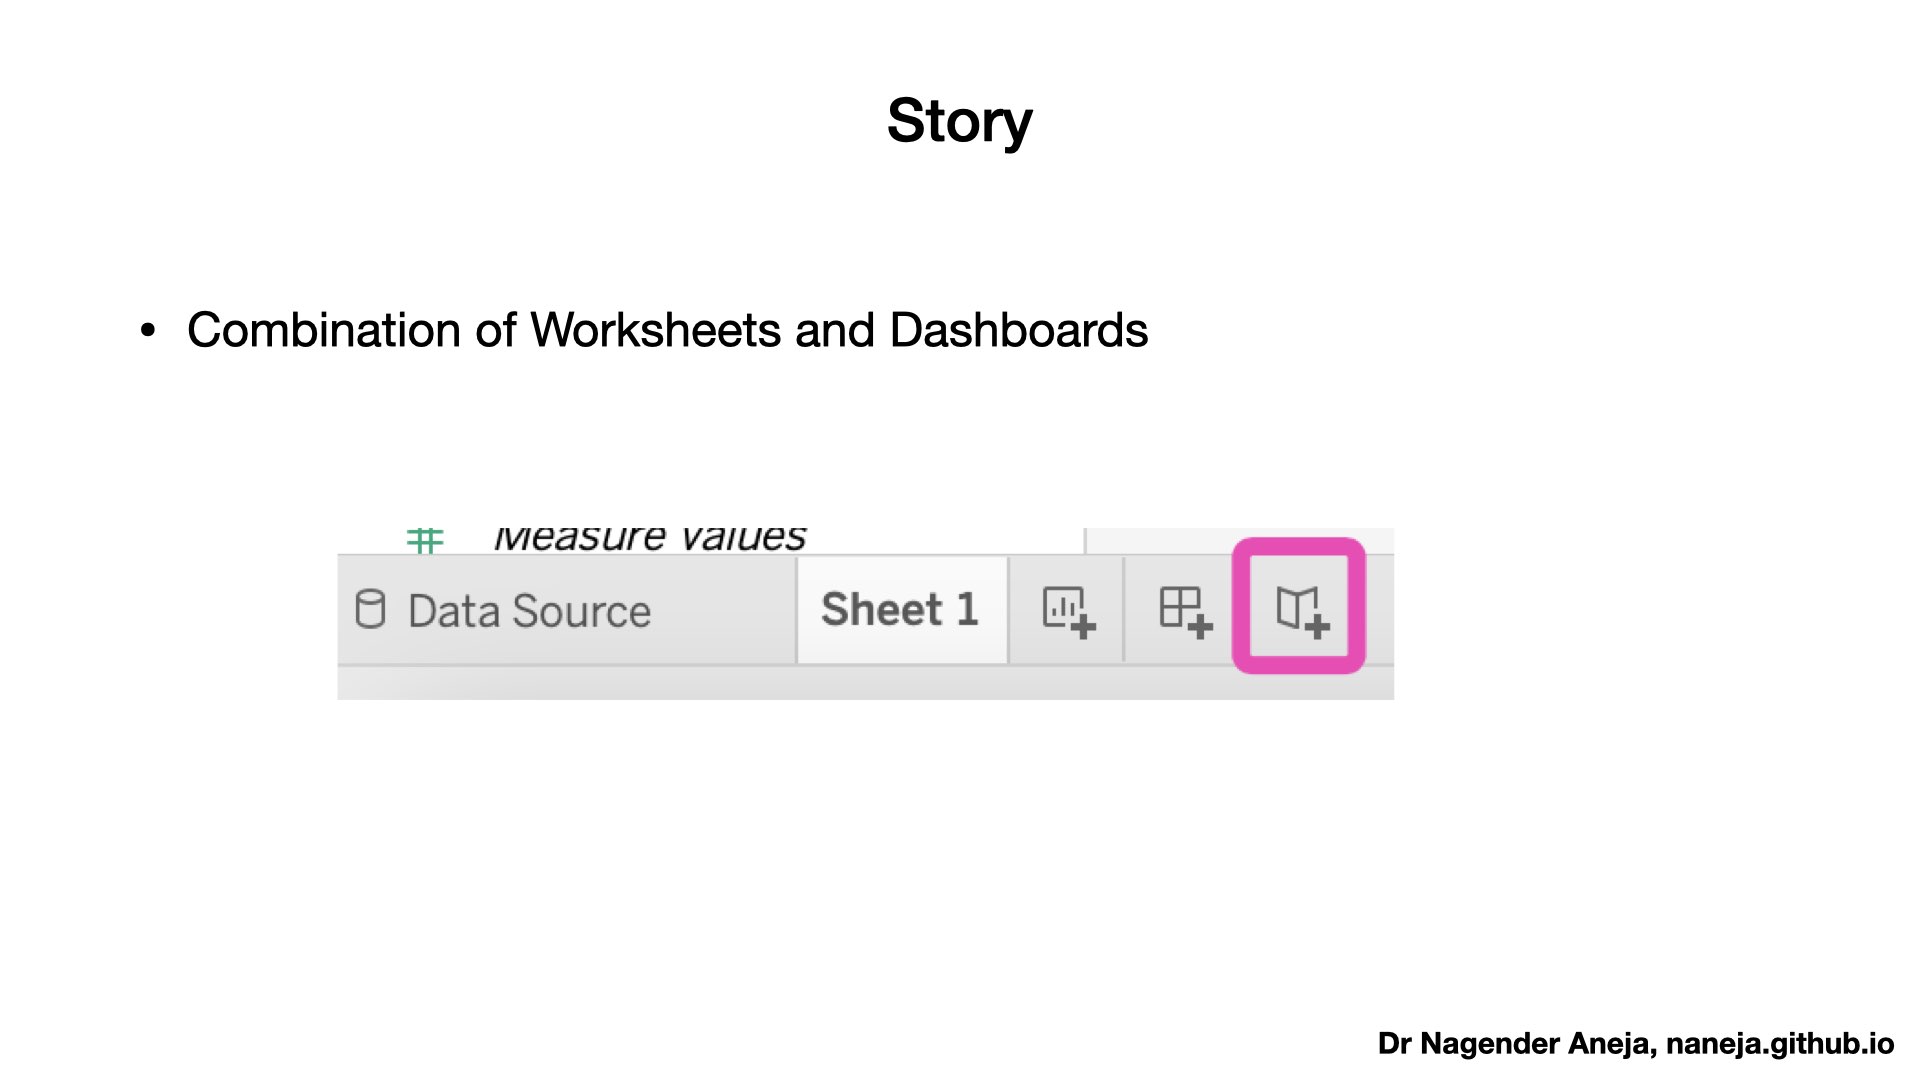1920x1080 pixels.
Task: Click the word Worksheets in the bullet
Action: pyautogui.click(x=655, y=330)
